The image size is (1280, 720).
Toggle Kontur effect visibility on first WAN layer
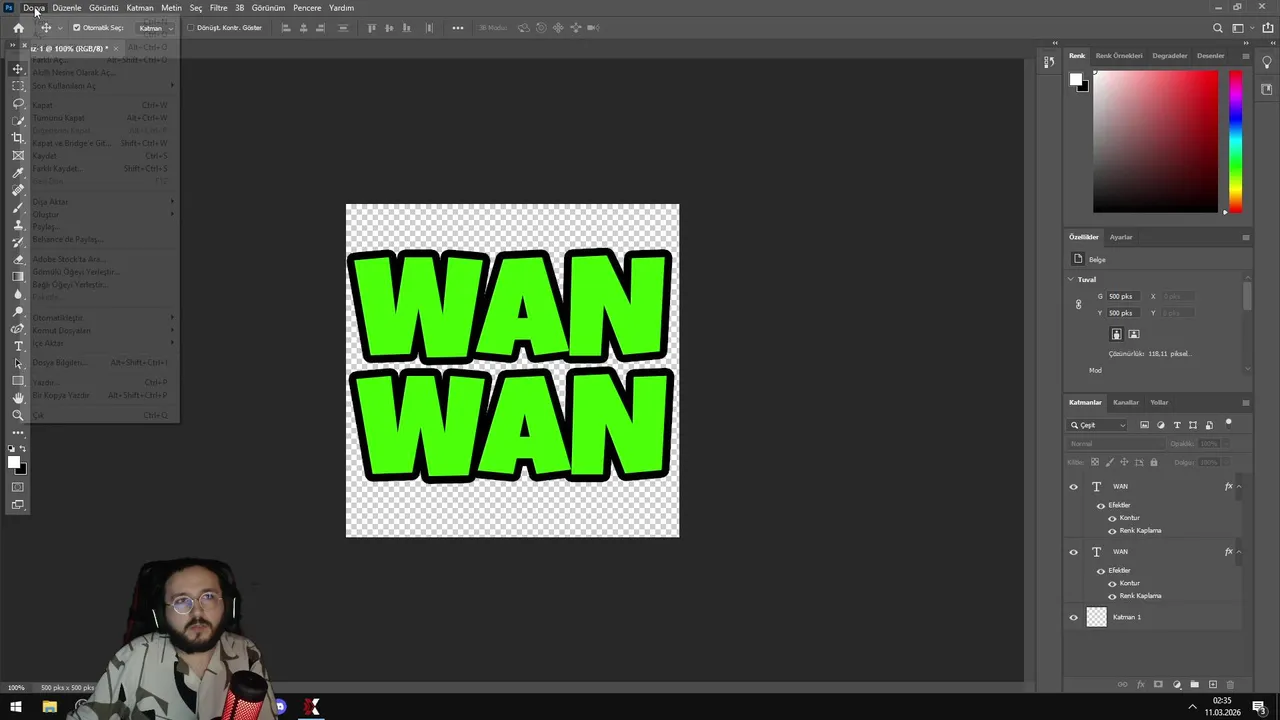1112,518
